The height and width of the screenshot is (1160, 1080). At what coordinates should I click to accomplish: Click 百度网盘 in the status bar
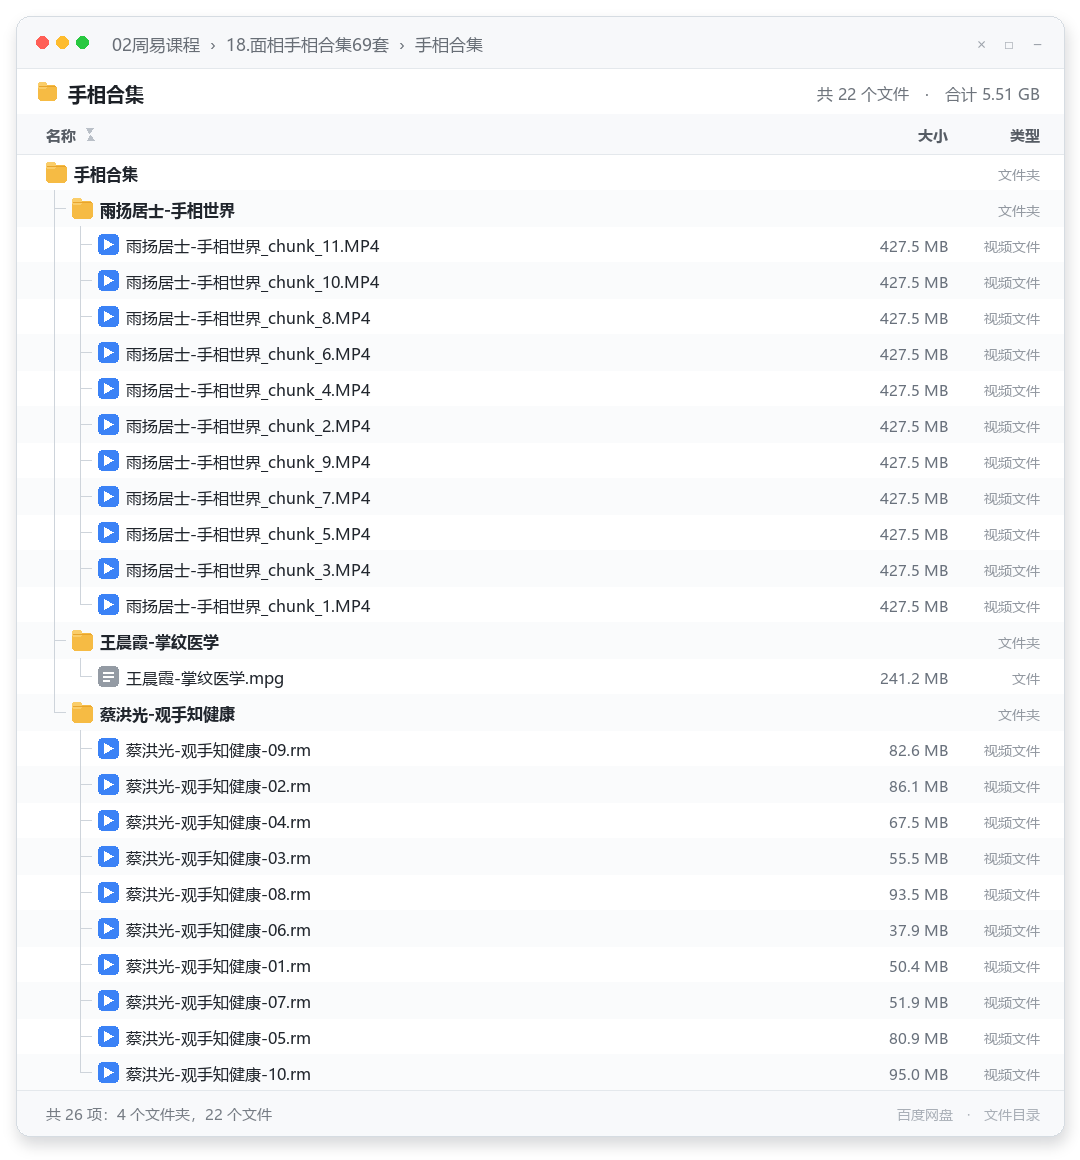point(925,1115)
